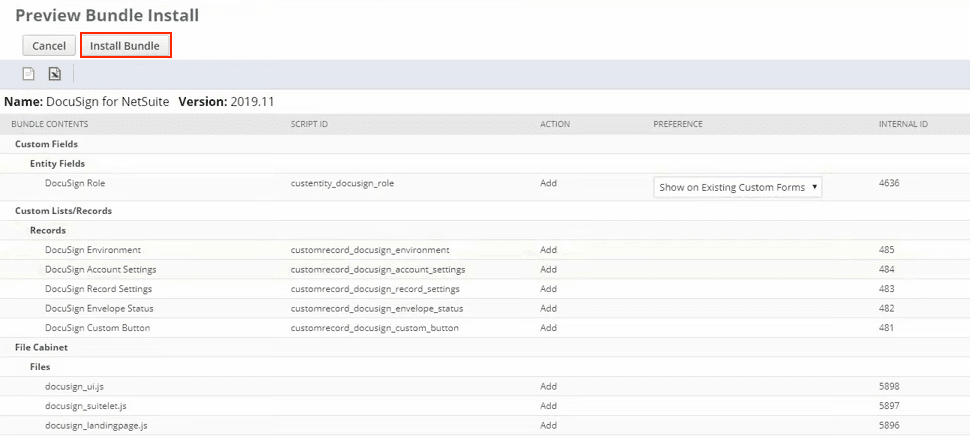The width and height of the screenshot is (970, 438).
Task: Click internal ID 484
Action: [886, 270]
